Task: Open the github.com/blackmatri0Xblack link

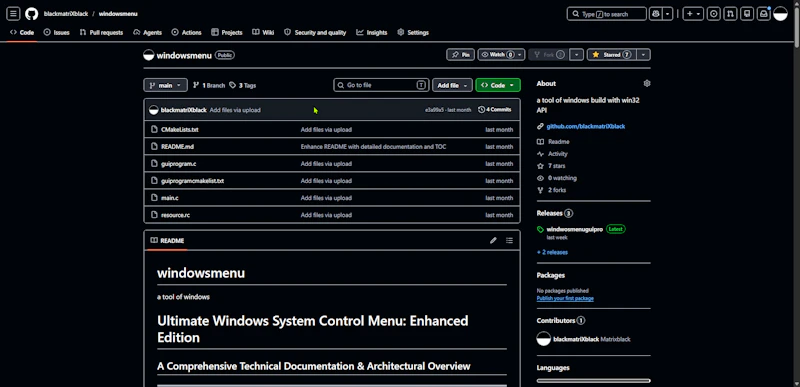Action: pyautogui.click(x=586, y=126)
